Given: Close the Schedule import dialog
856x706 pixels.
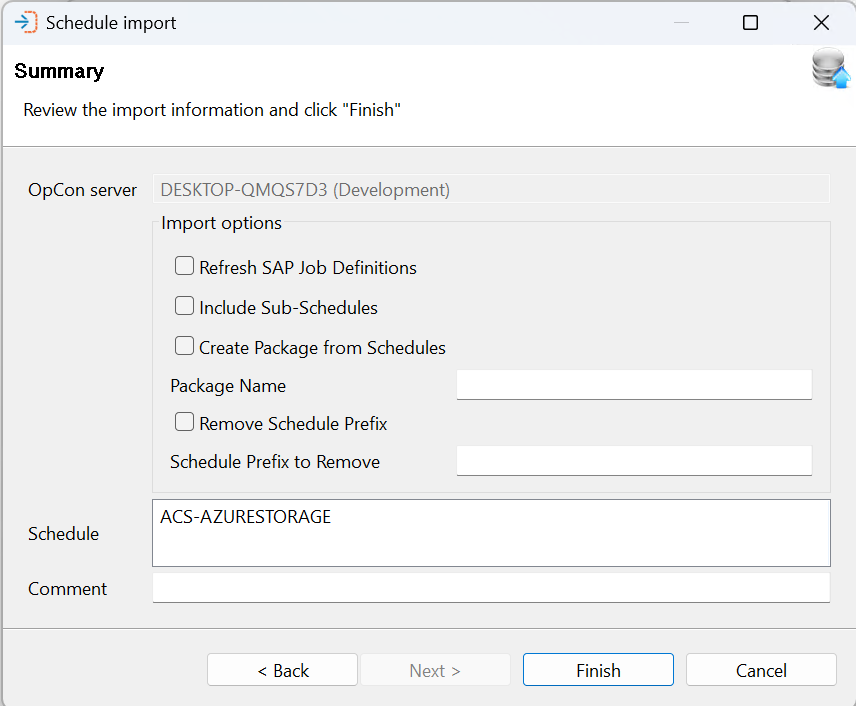Looking at the screenshot, I should point(821,22).
